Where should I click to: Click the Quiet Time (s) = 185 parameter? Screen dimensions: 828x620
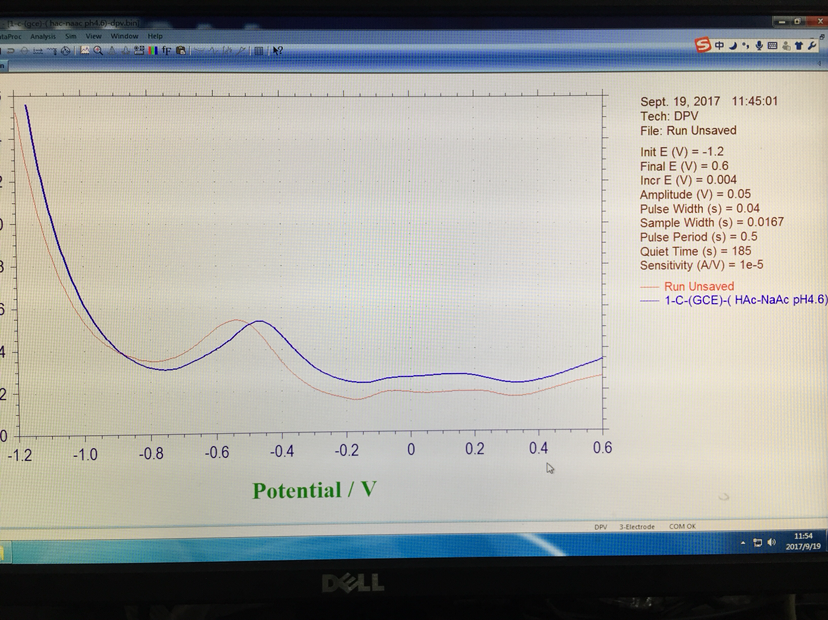[695, 251]
